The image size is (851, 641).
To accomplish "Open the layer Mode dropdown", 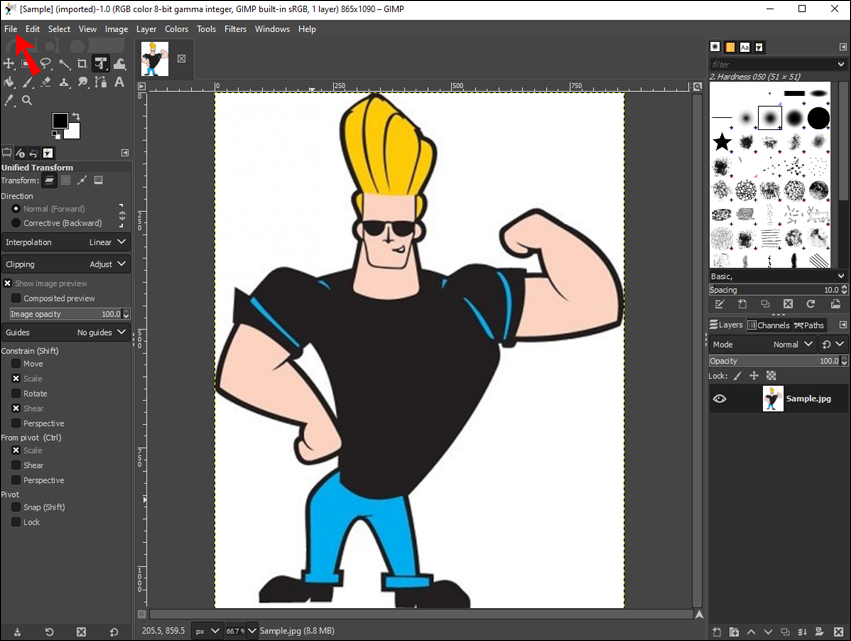I will pyautogui.click(x=790, y=344).
